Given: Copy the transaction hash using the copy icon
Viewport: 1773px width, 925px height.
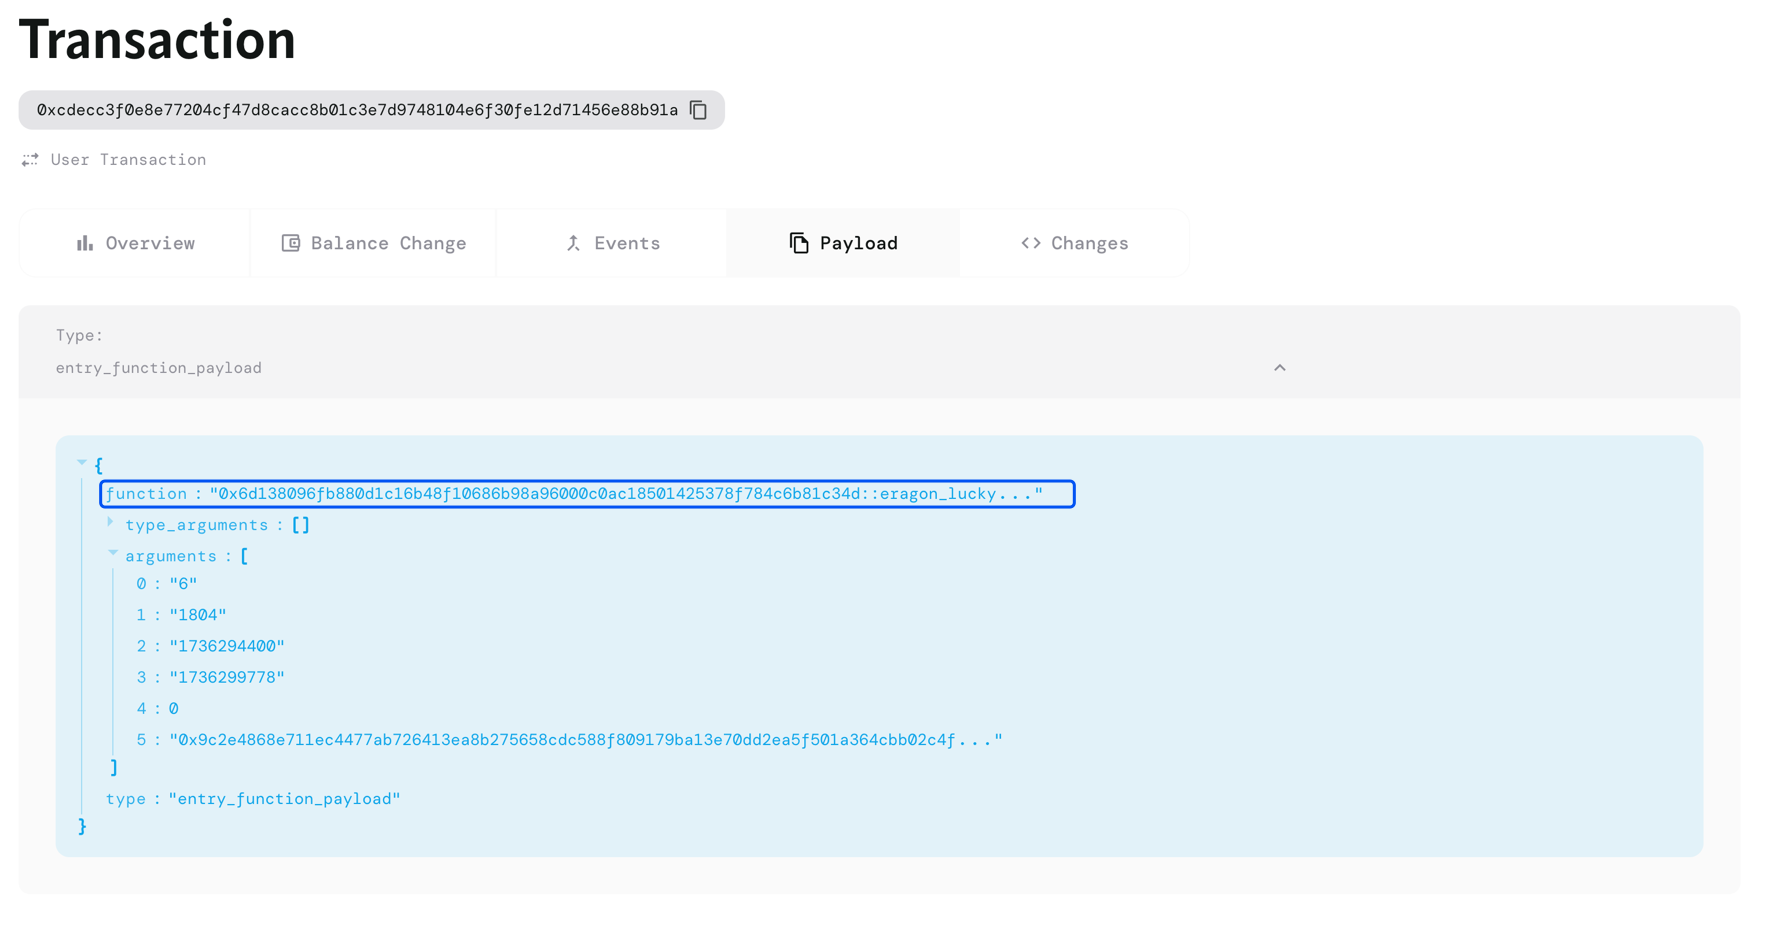Looking at the screenshot, I should tap(697, 110).
